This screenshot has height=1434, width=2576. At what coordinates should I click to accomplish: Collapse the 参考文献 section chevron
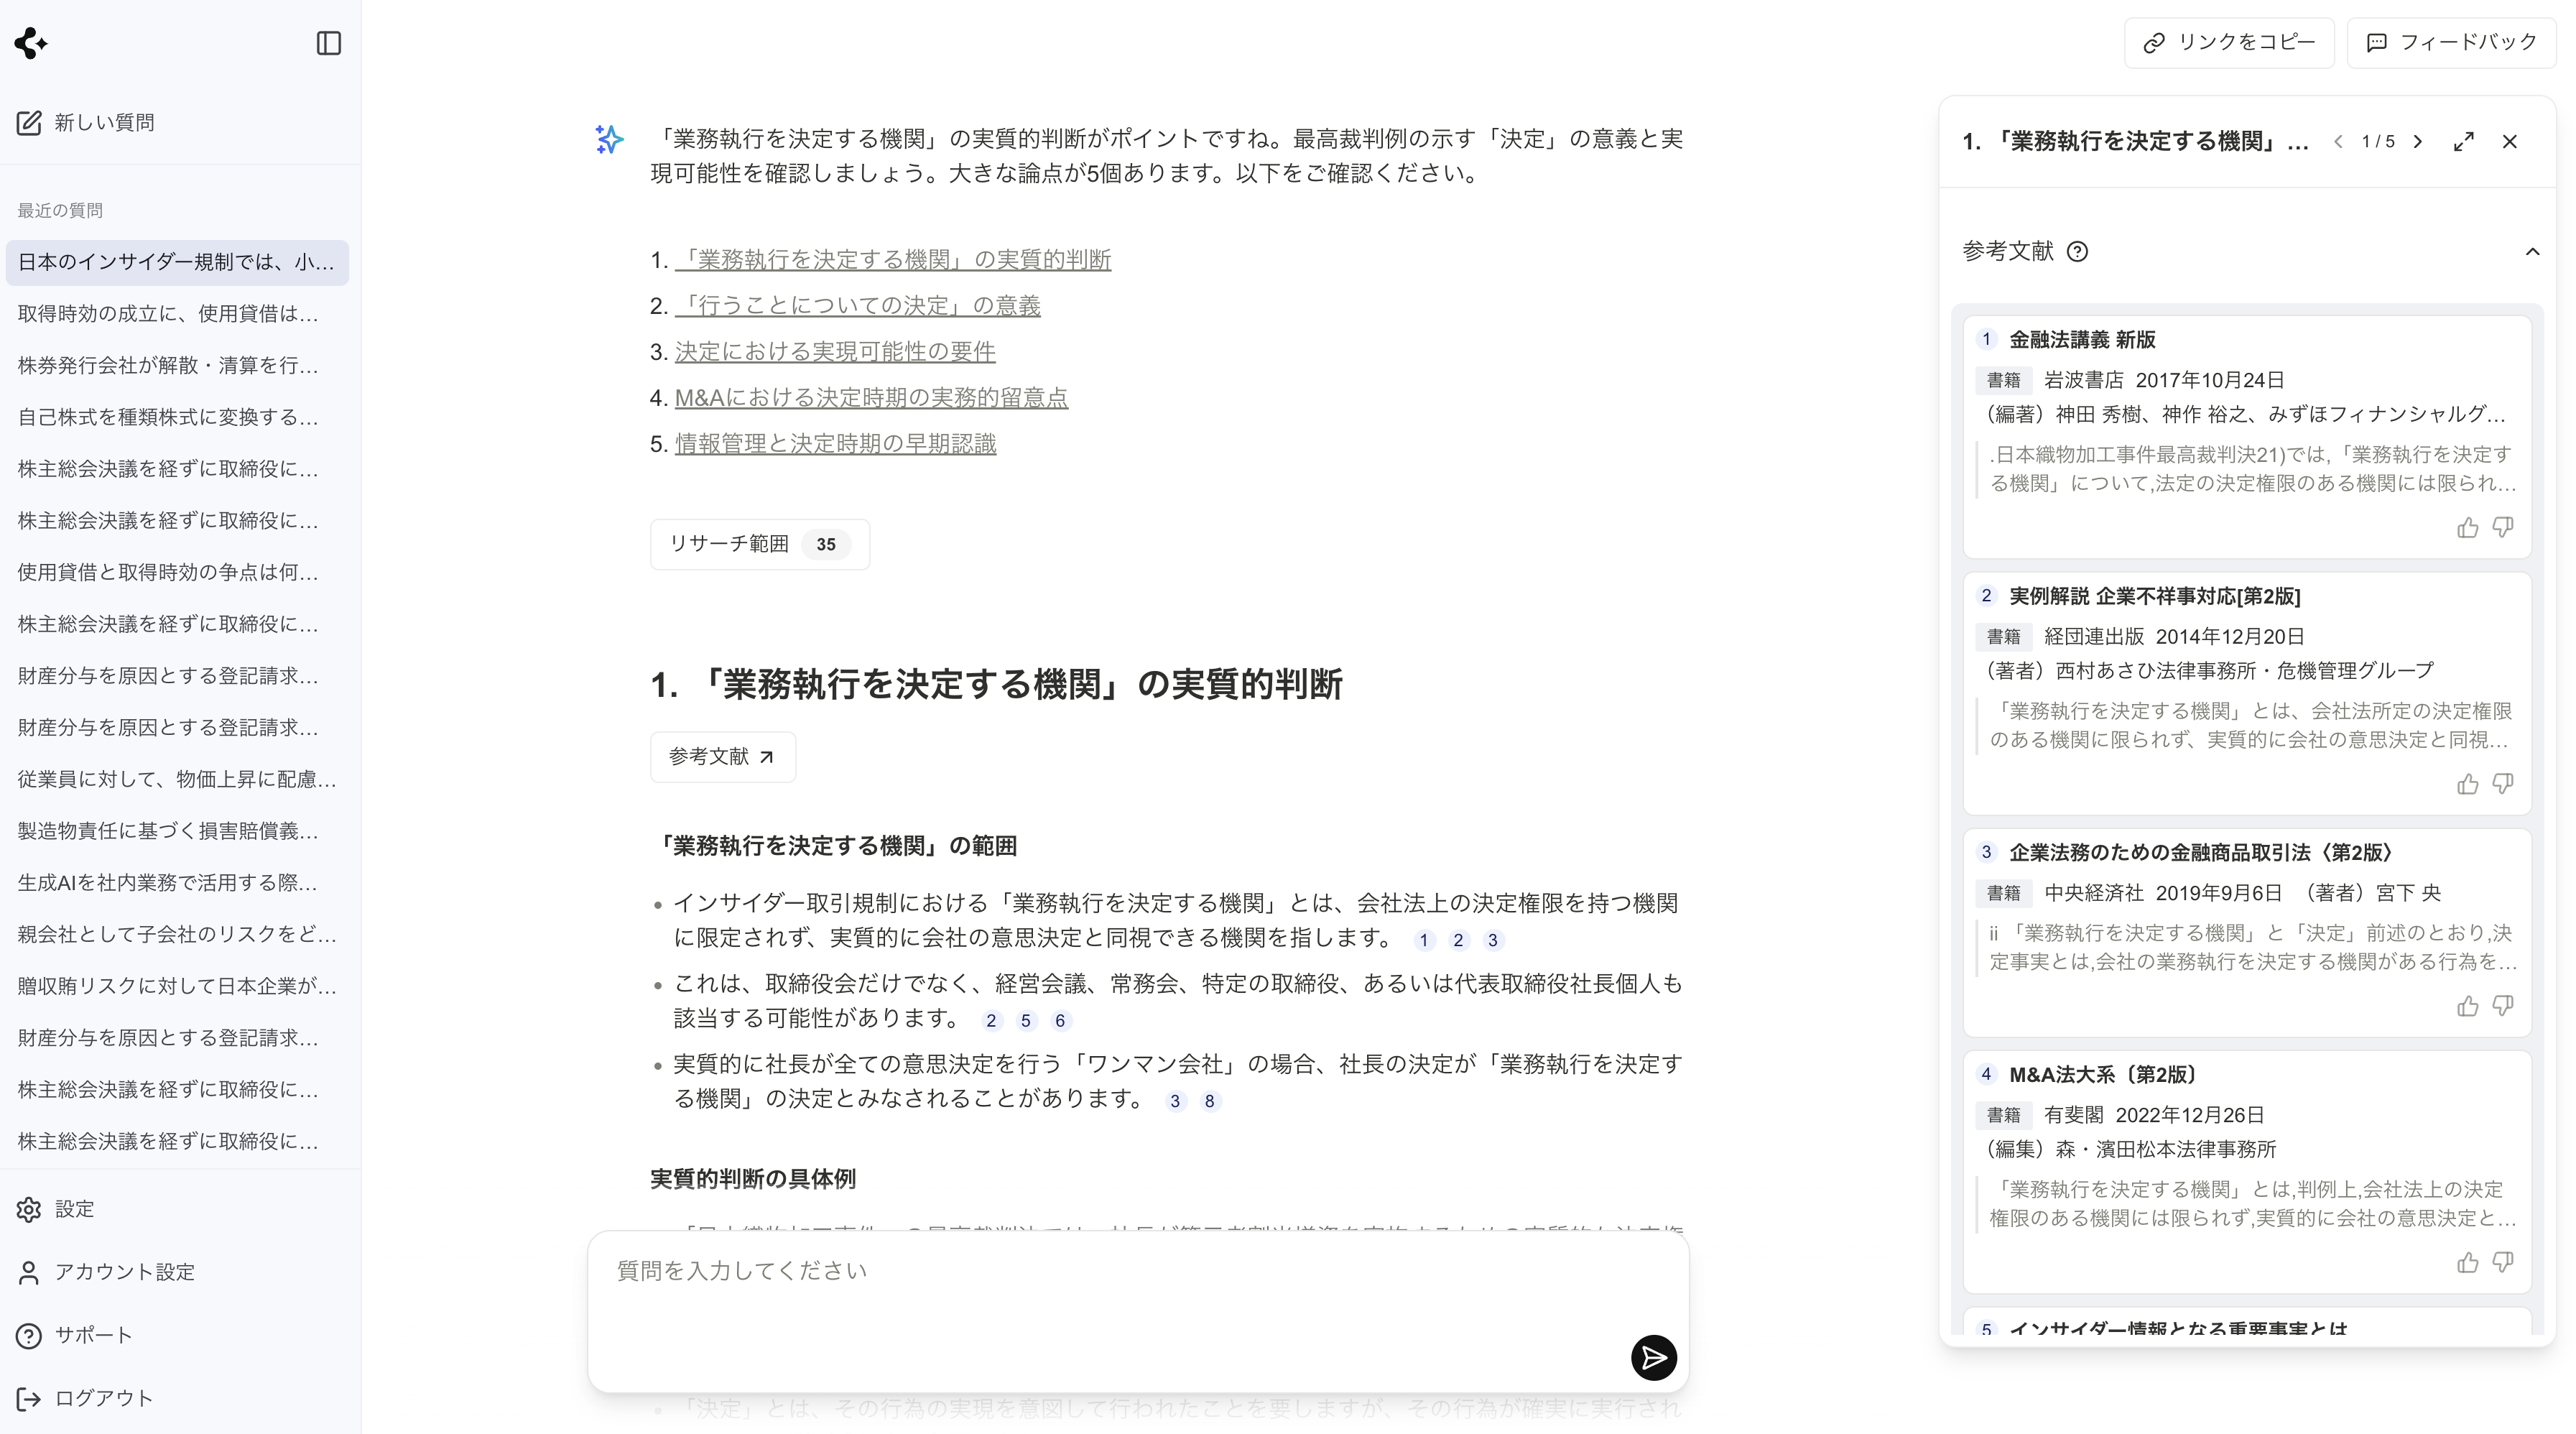point(2532,252)
